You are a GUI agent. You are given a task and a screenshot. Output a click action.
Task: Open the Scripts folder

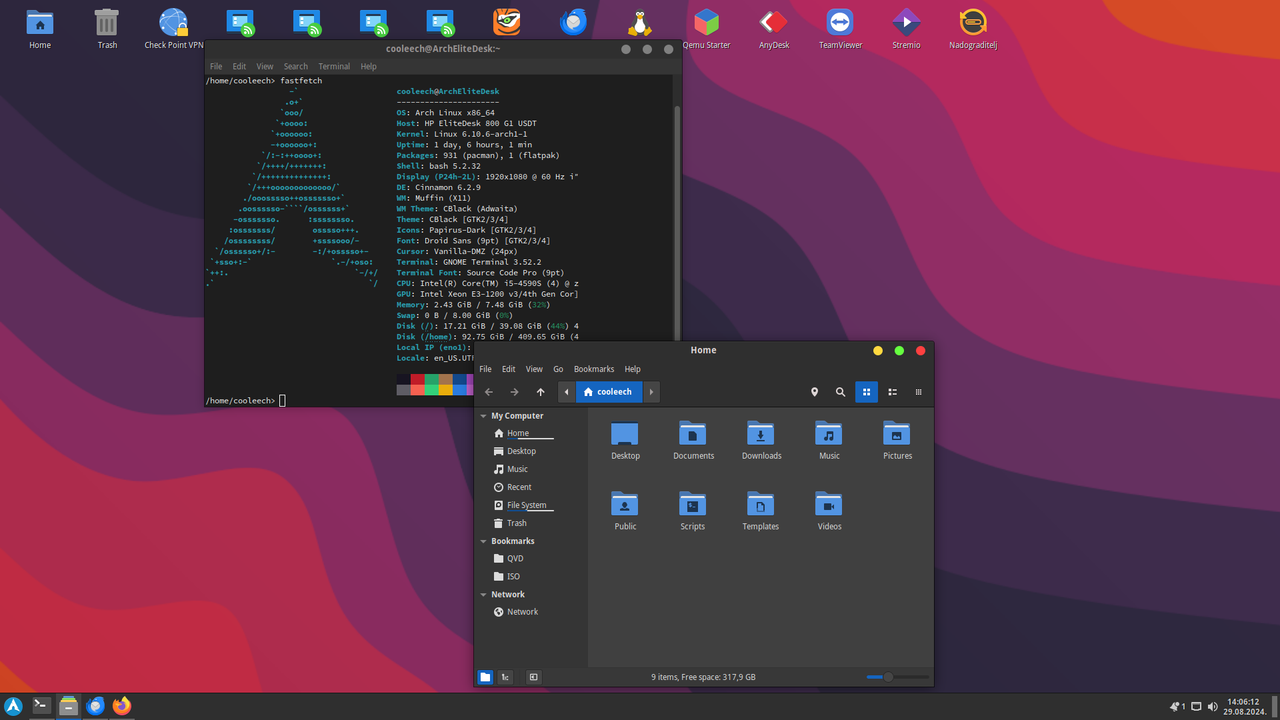[693, 511]
